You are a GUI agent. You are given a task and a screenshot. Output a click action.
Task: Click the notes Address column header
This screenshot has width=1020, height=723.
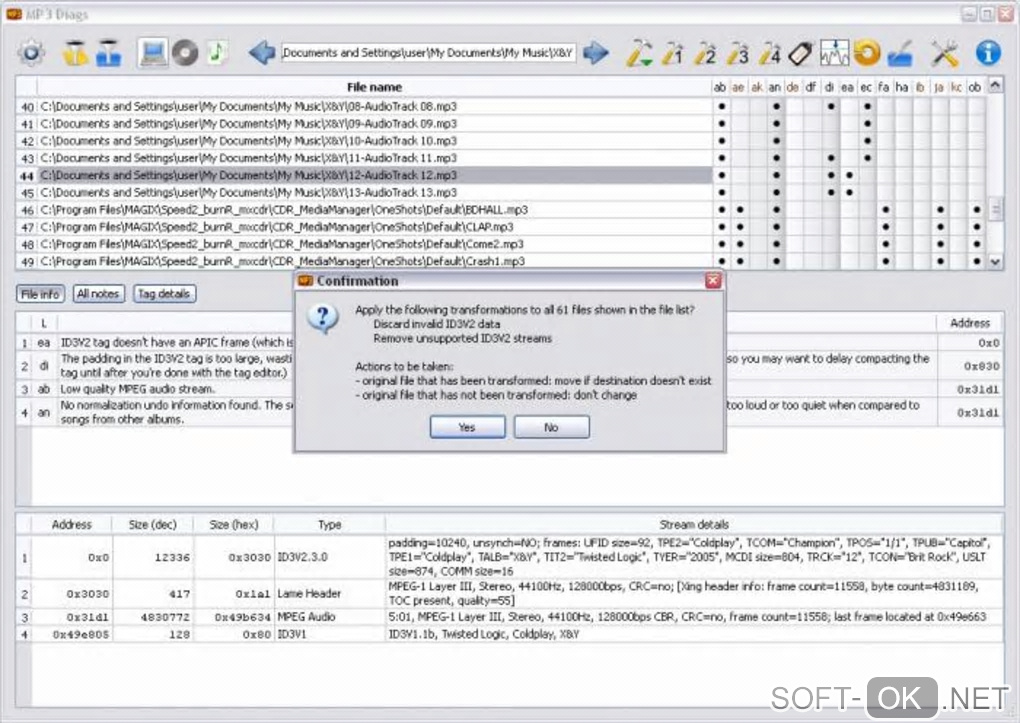click(970, 323)
